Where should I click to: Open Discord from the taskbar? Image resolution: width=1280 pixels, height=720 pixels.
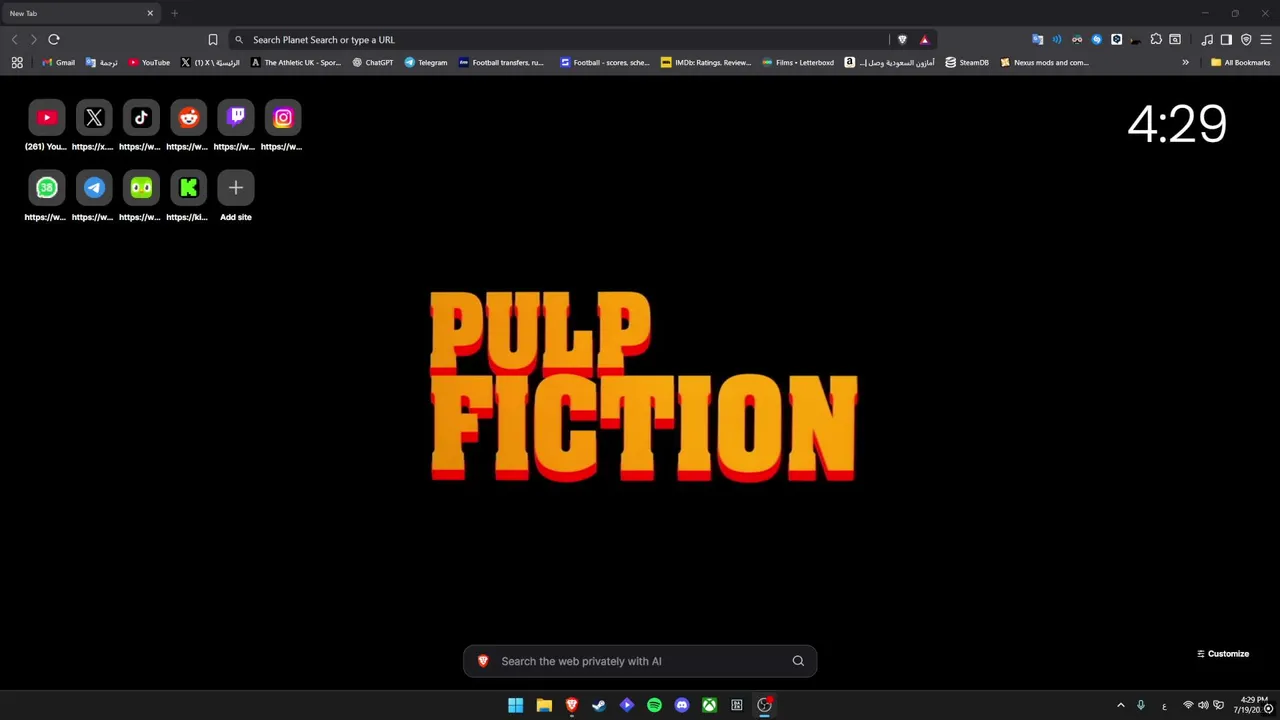coord(682,705)
